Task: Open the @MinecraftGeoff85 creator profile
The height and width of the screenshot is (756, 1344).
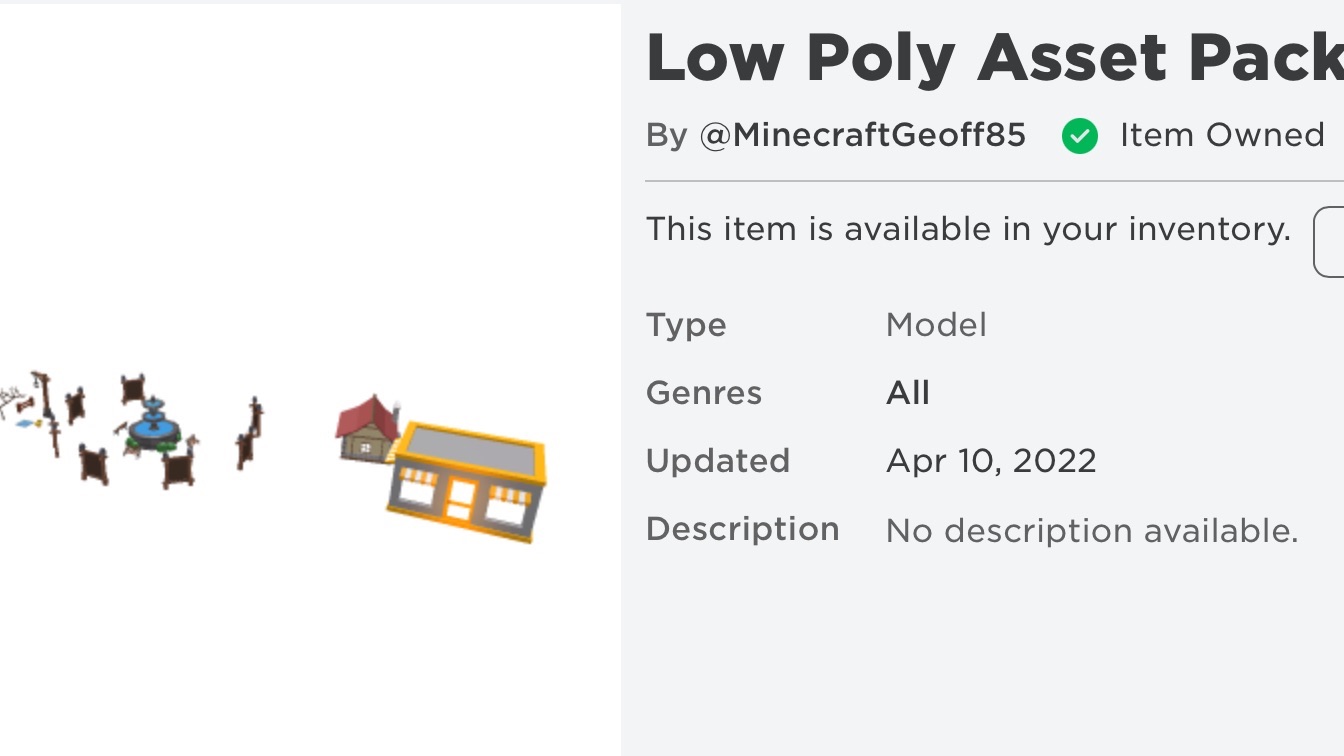Action: pyautogui.click(x=863, y=135)
